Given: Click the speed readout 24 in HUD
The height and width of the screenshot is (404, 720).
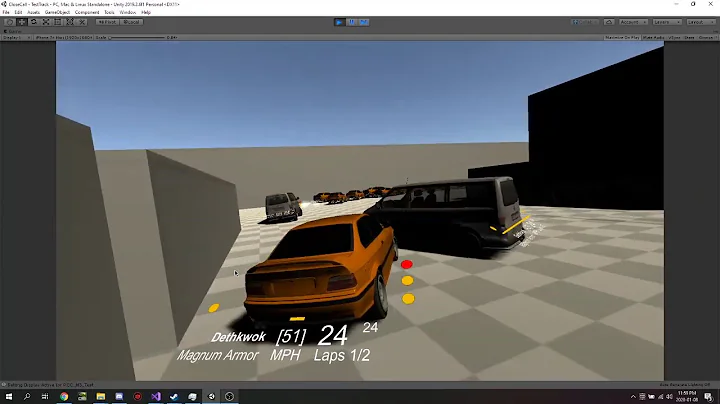Looking at the screenshot, I should pos(332,335).
